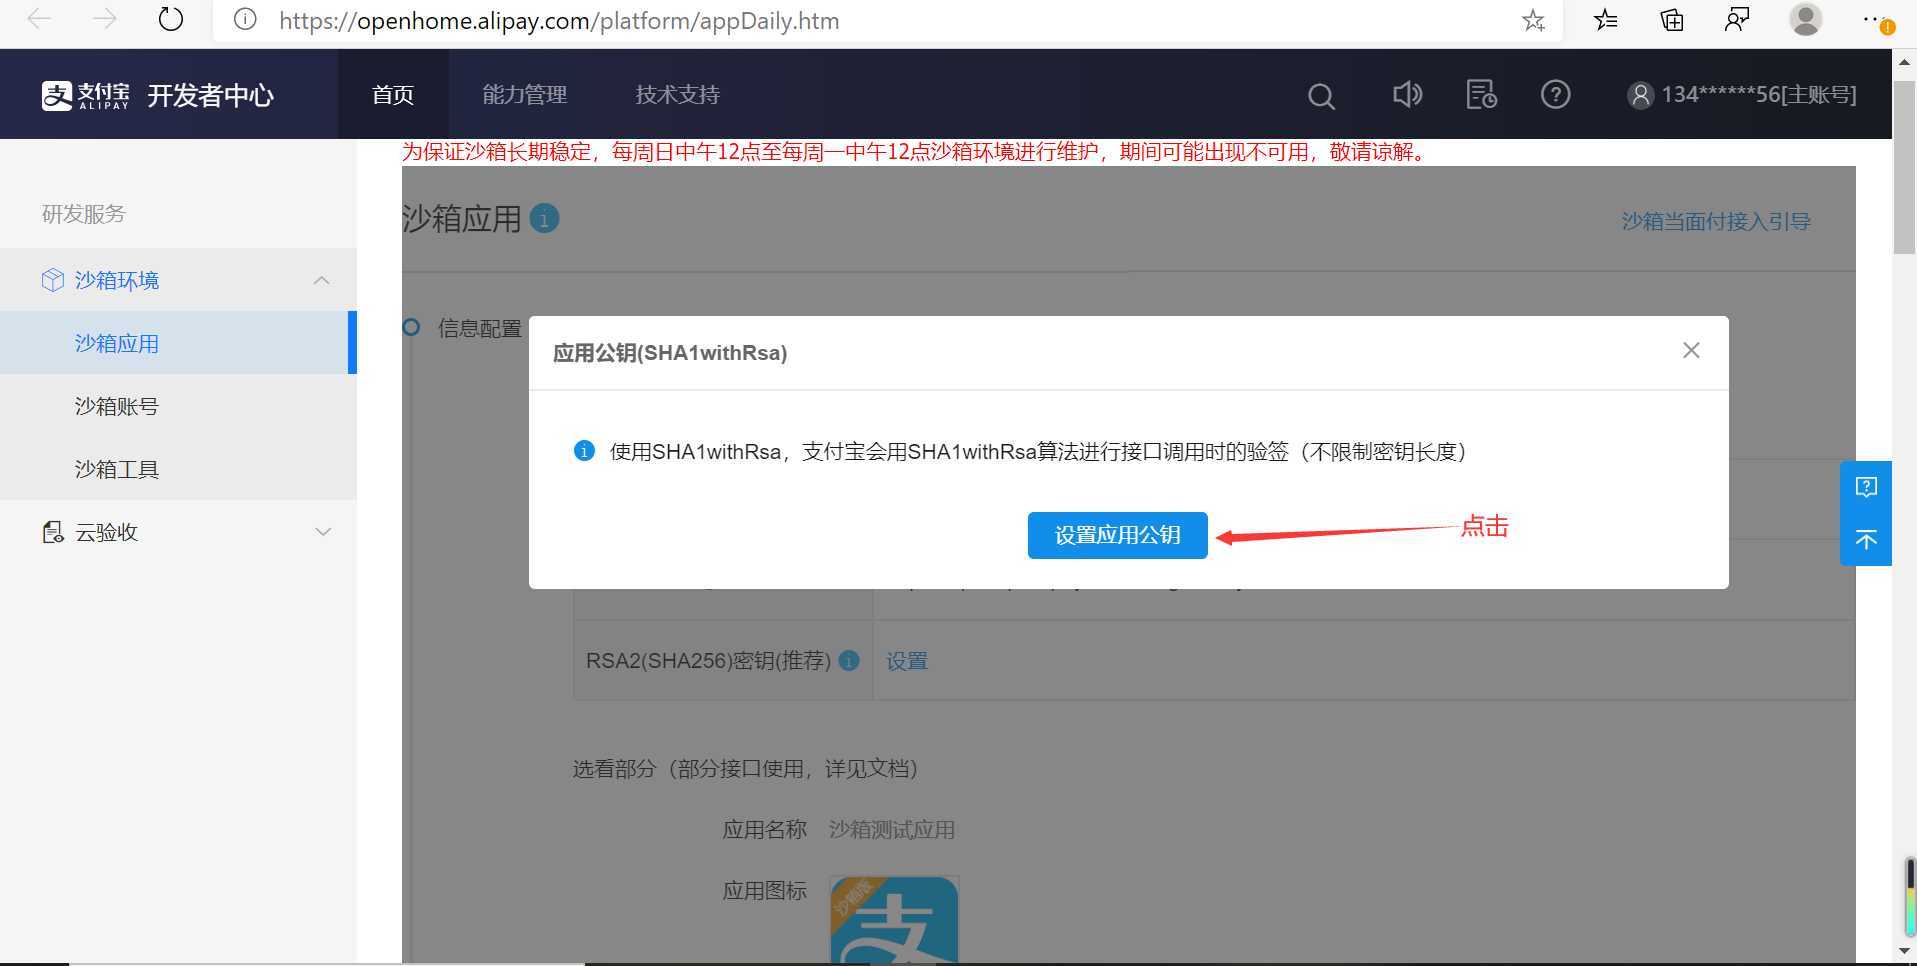
Task: Click the help question mark icon
Action: pos(1555,94)
